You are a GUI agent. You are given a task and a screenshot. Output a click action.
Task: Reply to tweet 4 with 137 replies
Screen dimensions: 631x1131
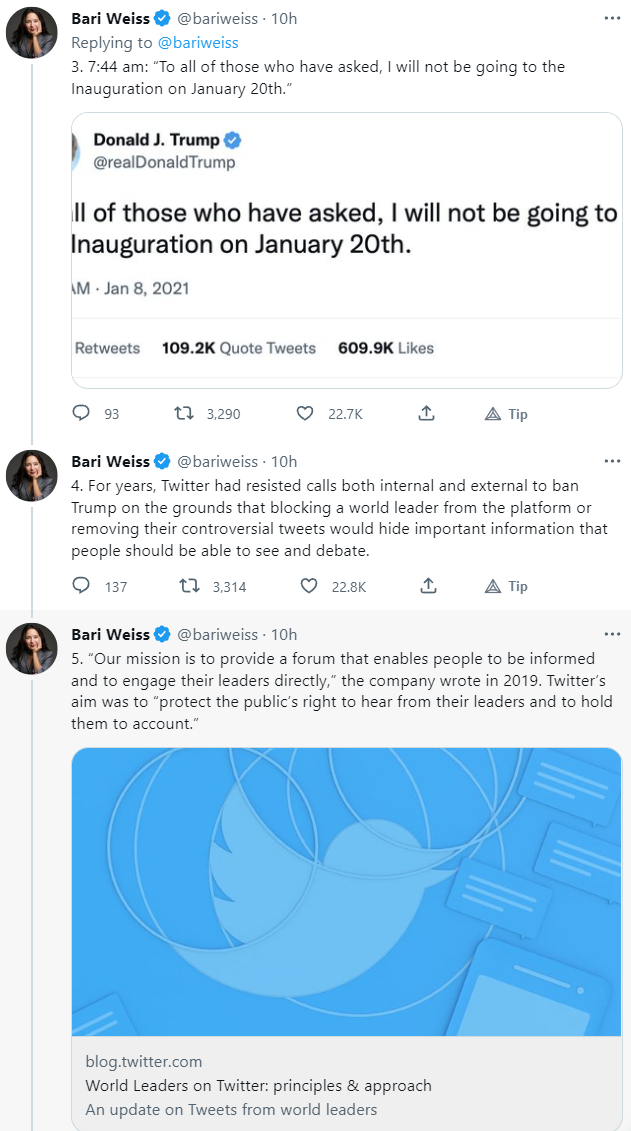(82, 586)
